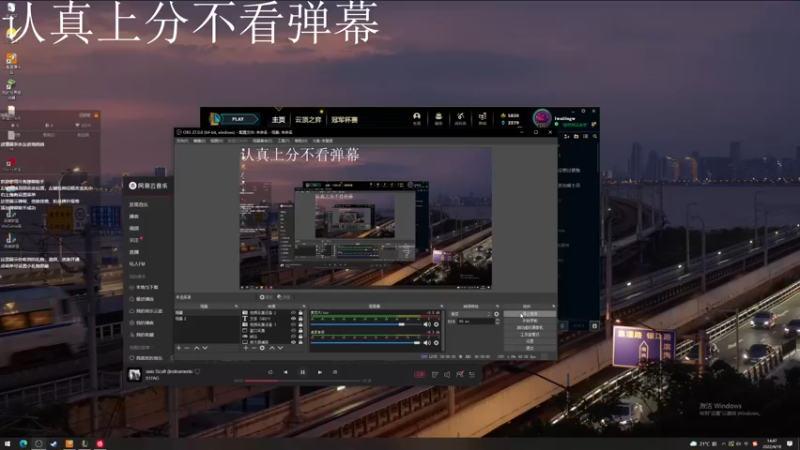Toggle lock on 窗口采集 source

[x=301, y=330]
